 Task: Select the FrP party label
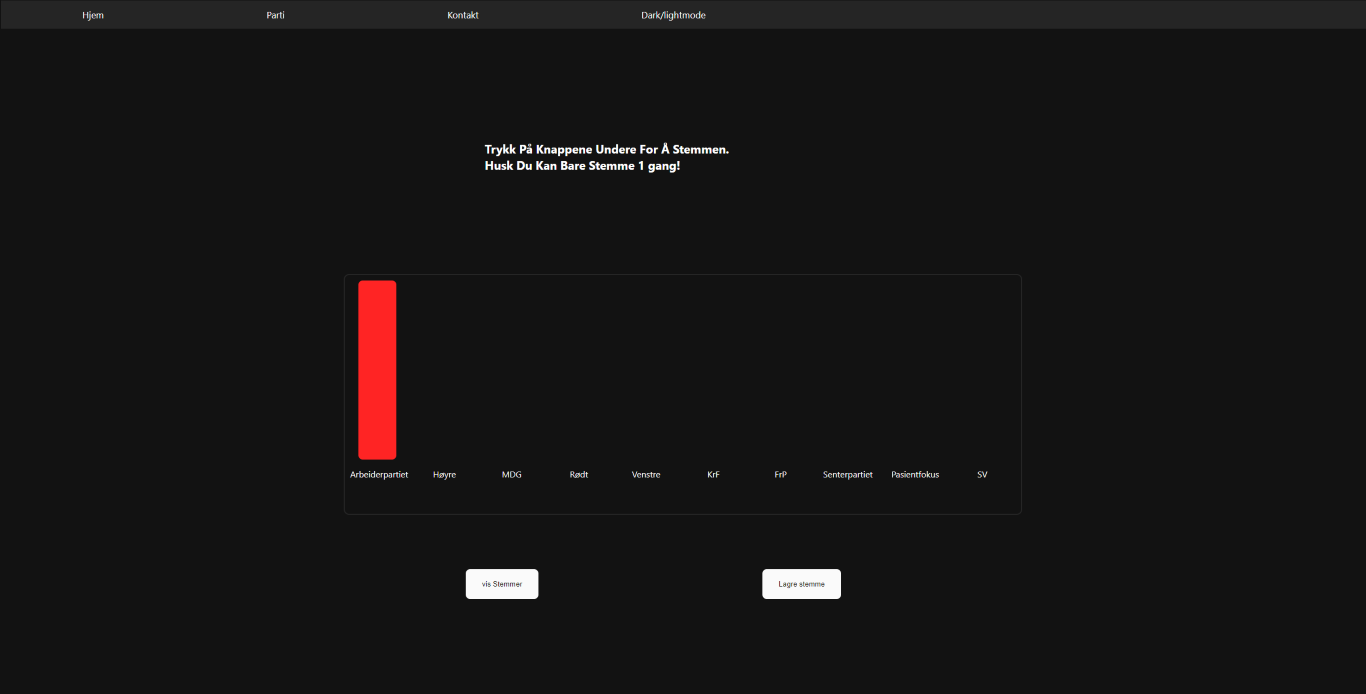tap(780, 475)
